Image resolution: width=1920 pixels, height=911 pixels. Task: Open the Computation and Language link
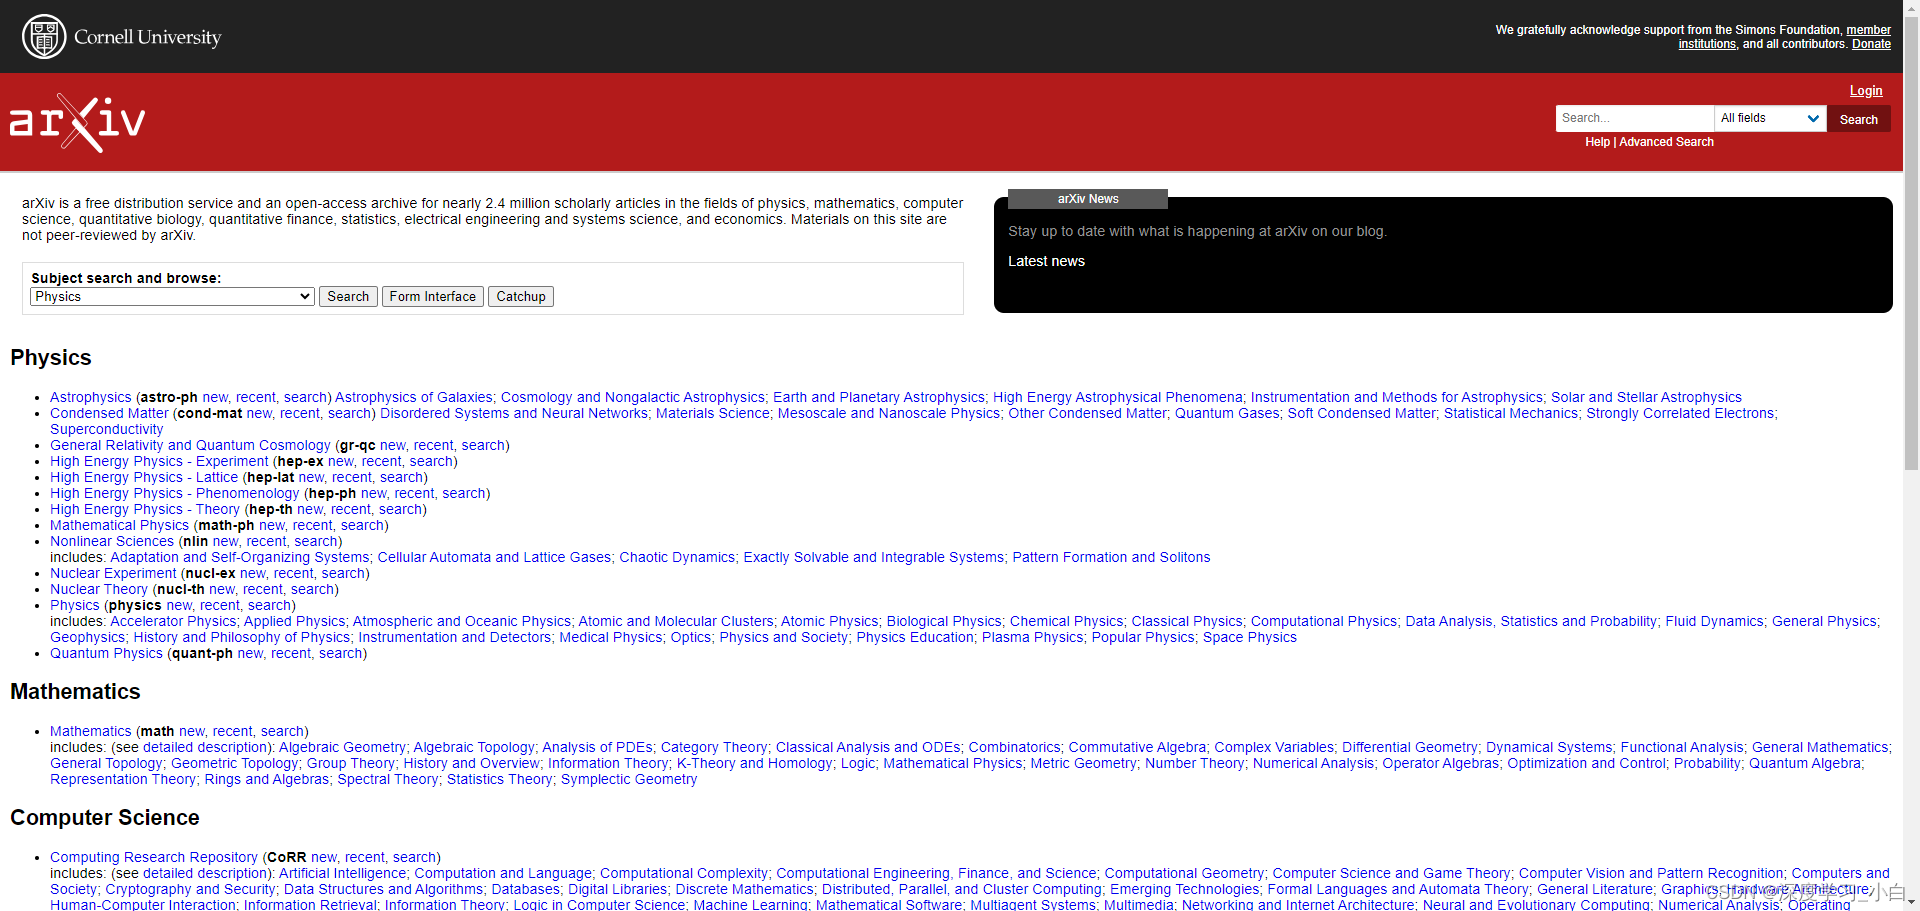point(503,873)
